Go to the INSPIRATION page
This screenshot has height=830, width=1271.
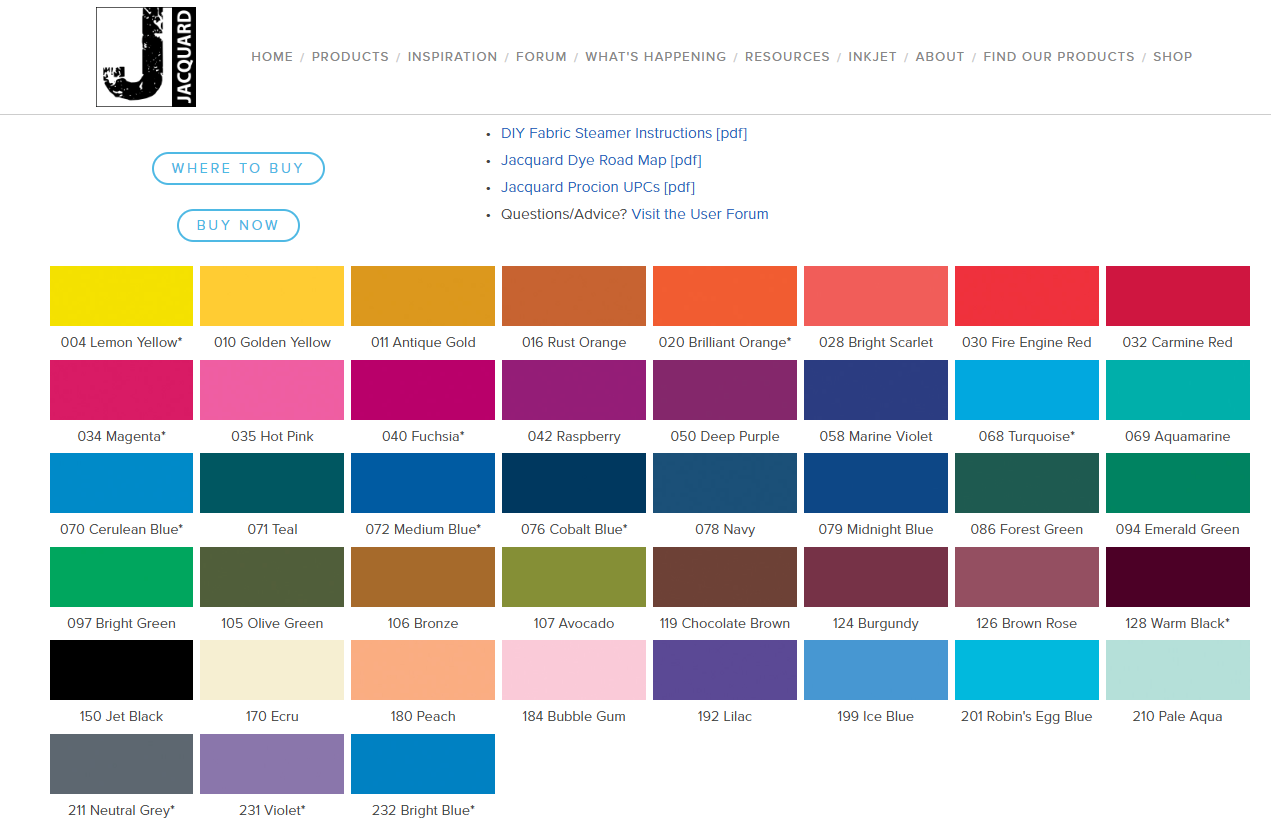click(452, 57)
